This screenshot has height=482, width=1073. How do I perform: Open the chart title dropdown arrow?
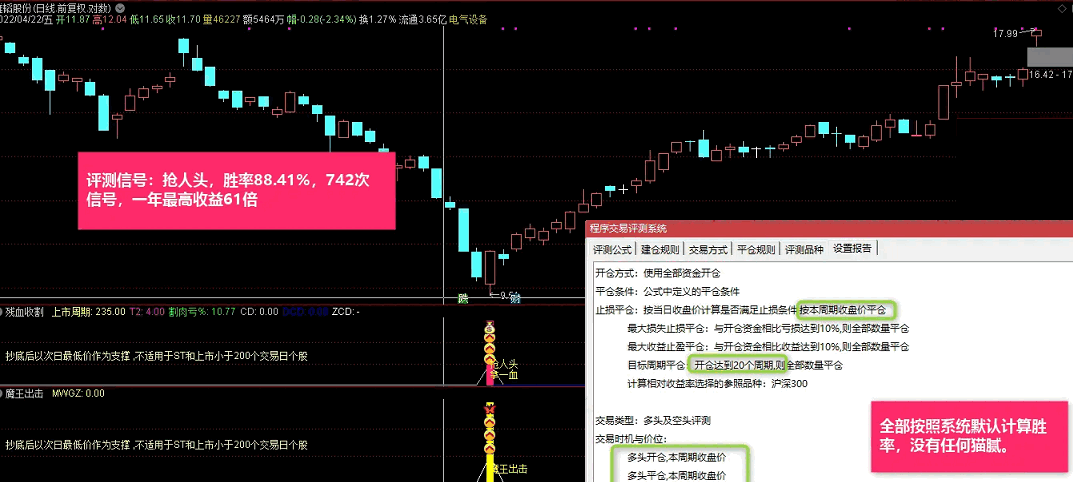coord(120,8)
